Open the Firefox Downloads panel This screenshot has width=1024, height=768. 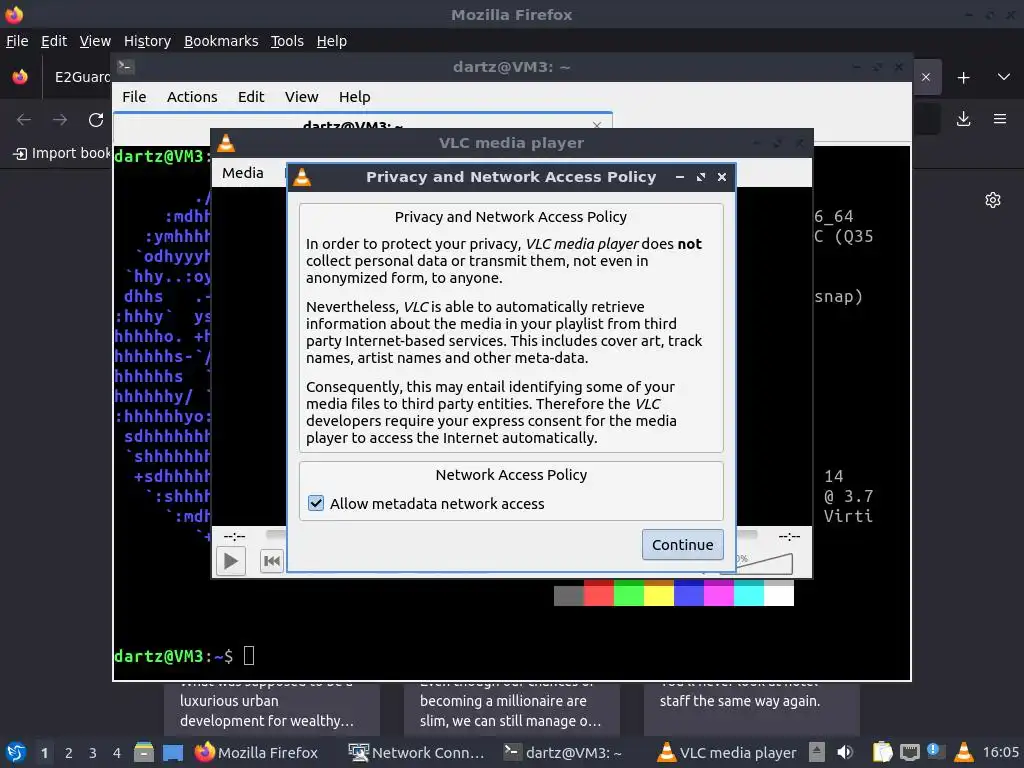pos(963,119)
